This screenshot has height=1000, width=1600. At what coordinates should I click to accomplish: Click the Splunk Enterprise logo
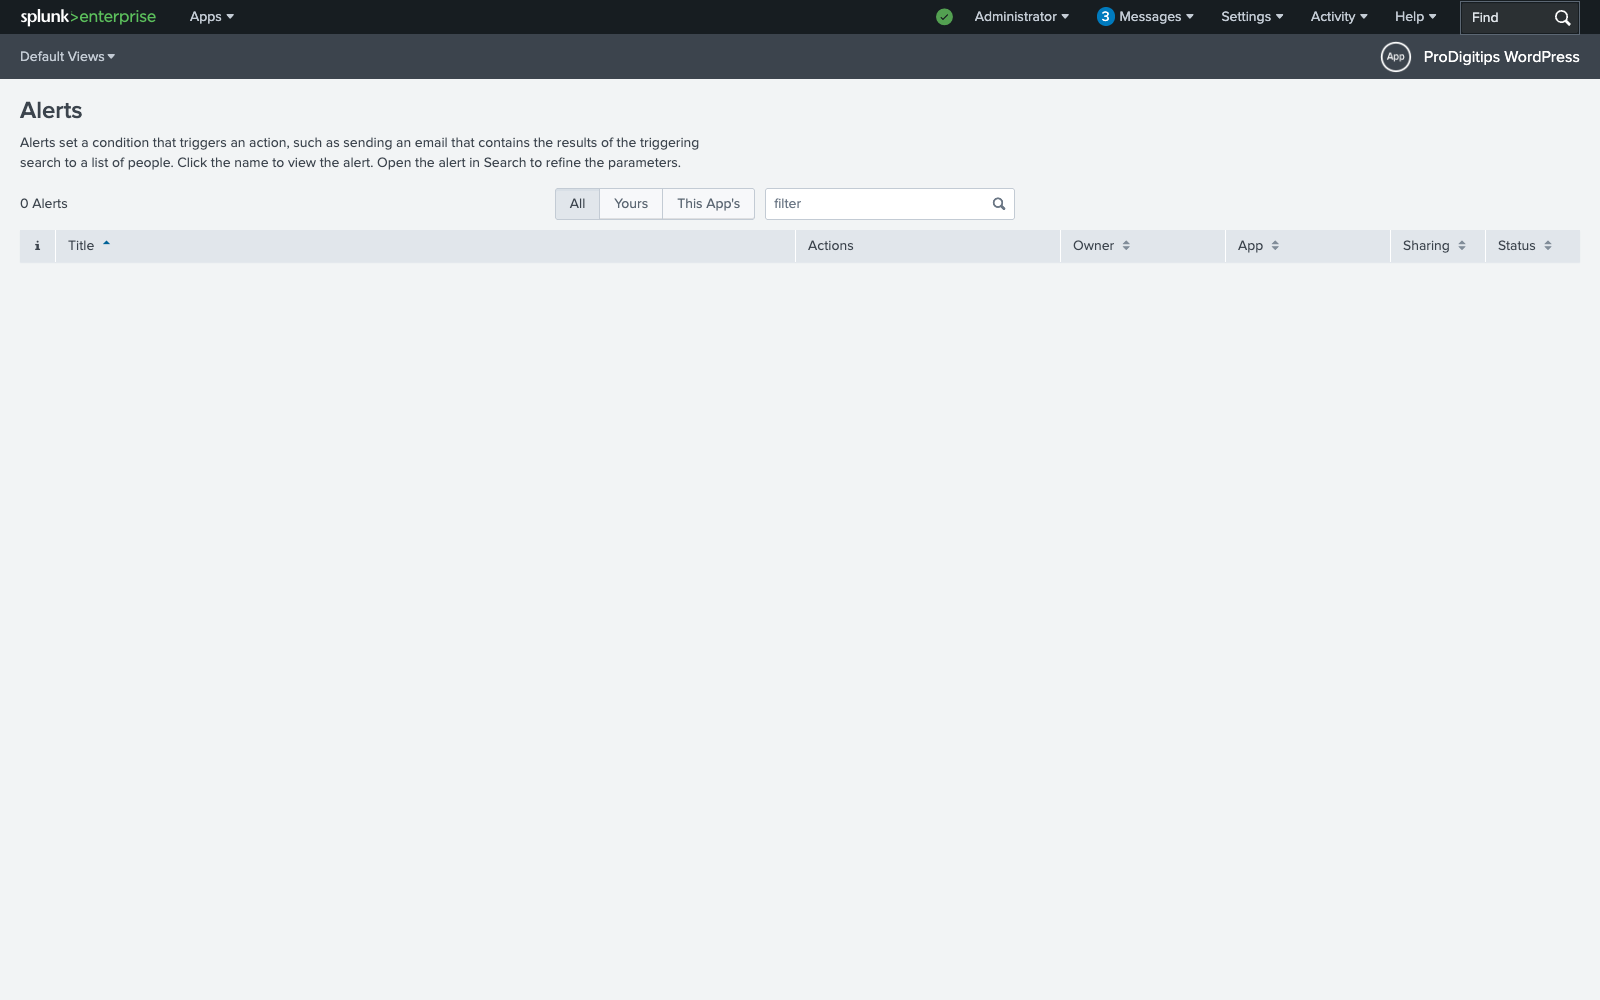[88, 17]
